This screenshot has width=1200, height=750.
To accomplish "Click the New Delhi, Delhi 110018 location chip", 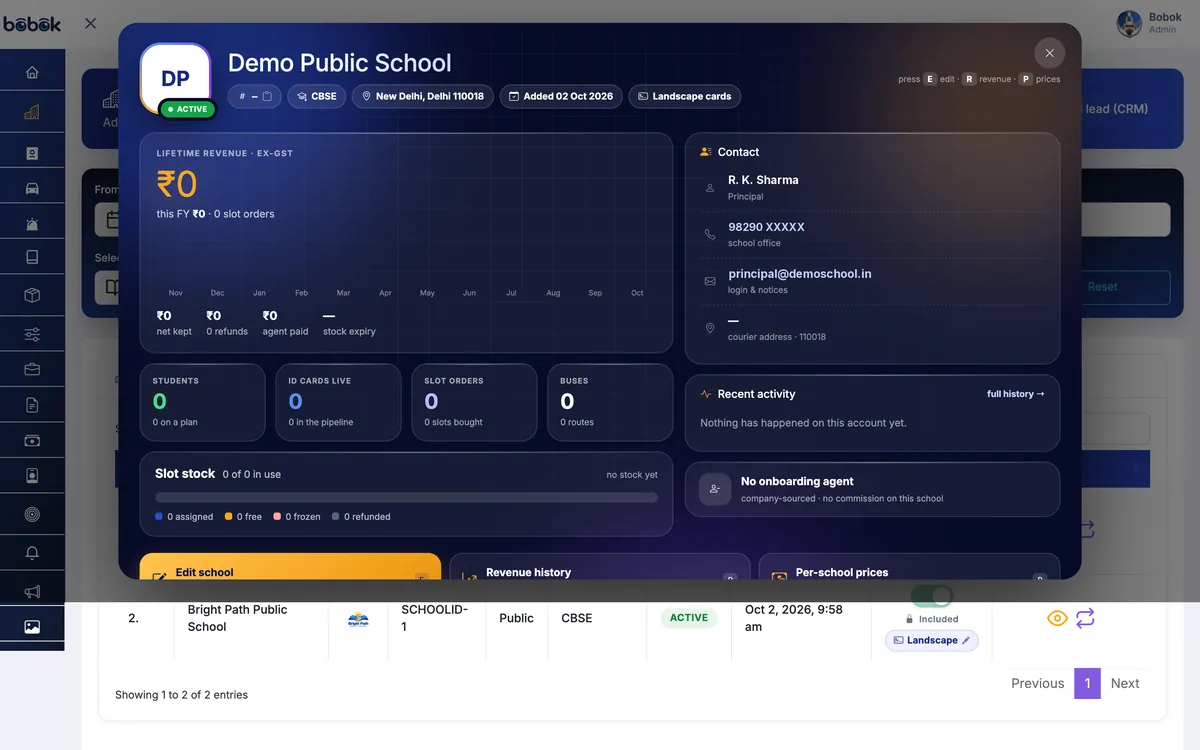I will pyautogui.click(x=422, y=96).
